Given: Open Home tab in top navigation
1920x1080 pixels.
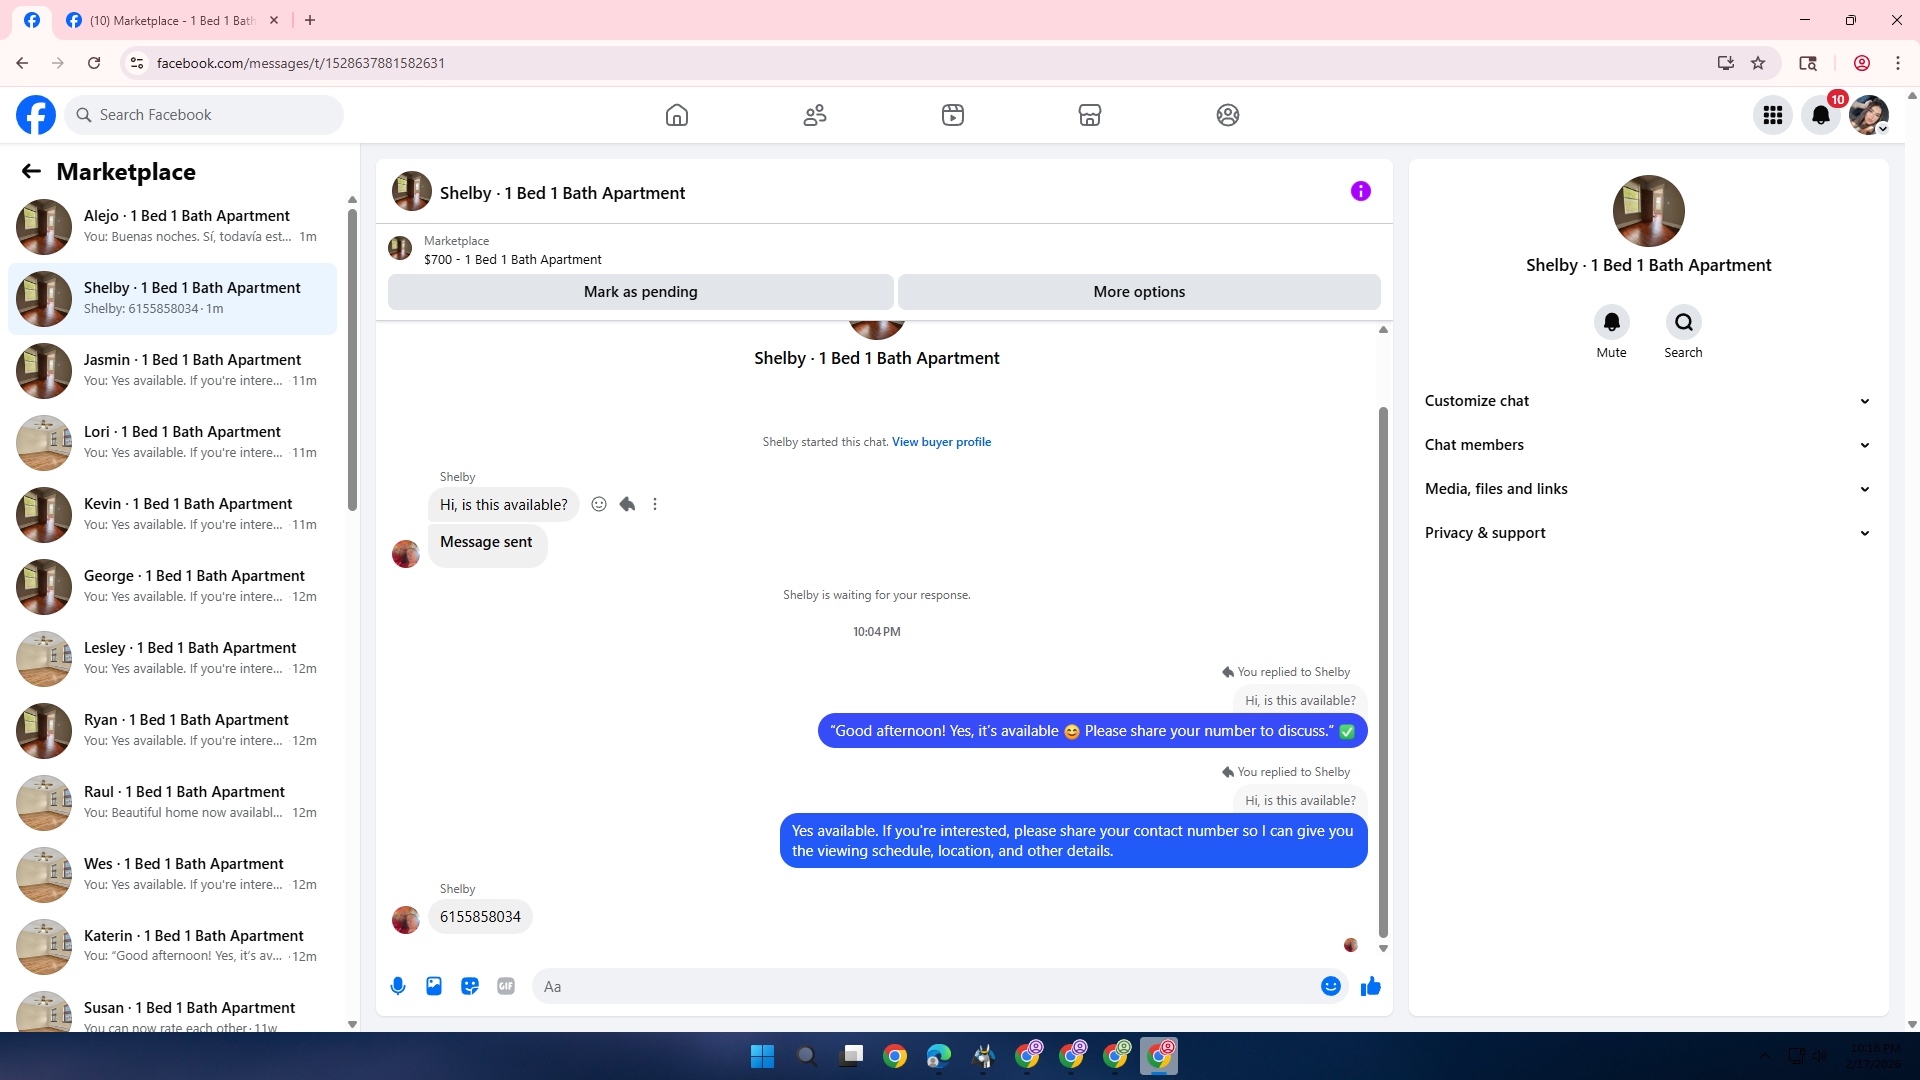Looking at the screenshot, I should point(677,115).
